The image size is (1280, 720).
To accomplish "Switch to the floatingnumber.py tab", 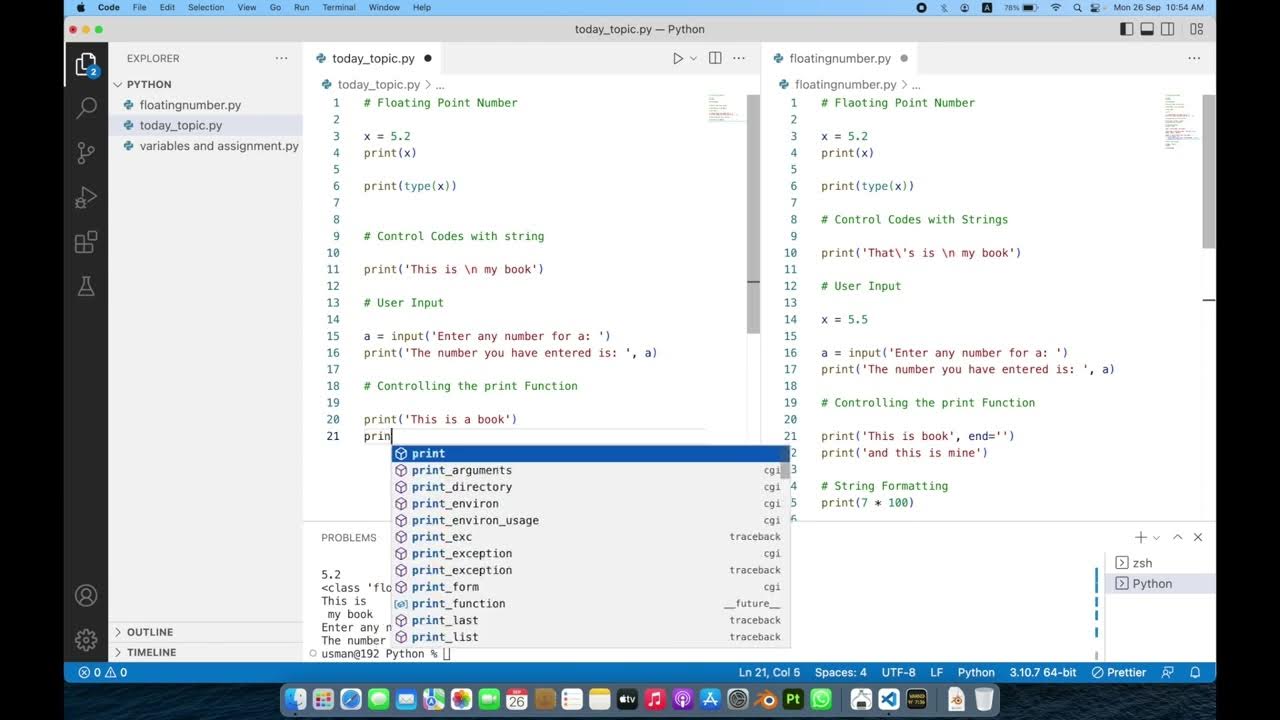I will [x=840, y=58].
